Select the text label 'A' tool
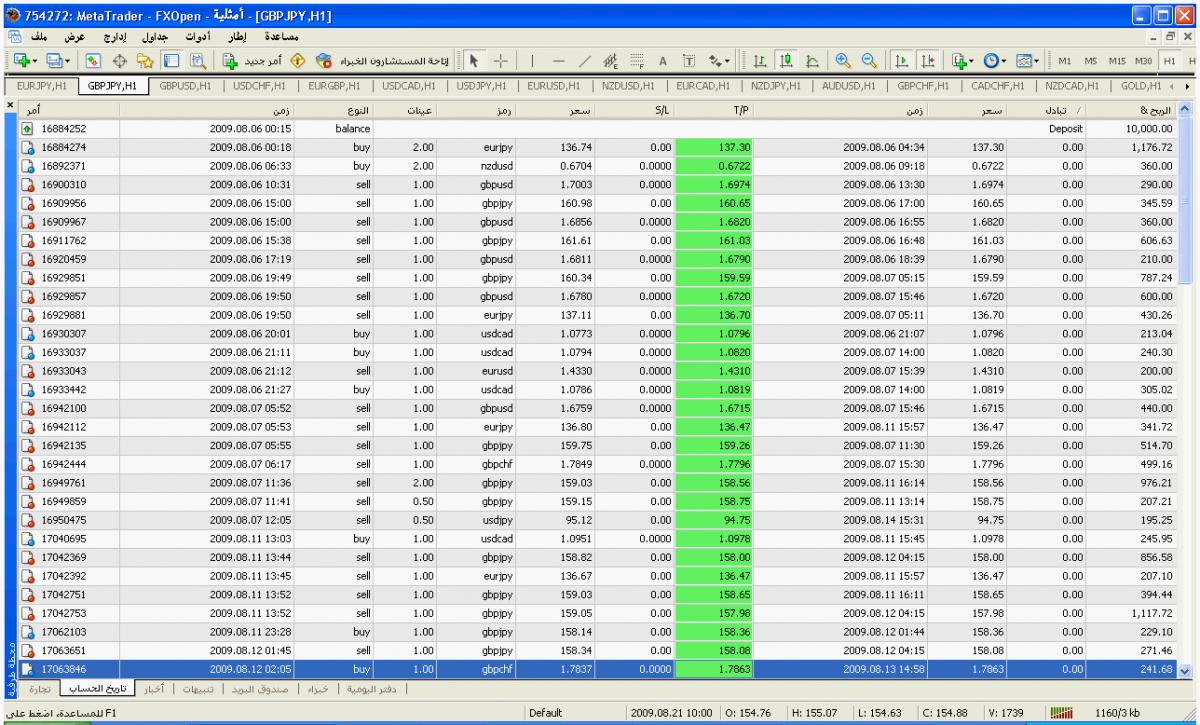The width and height of the screenshot is (1200, 725). tap(663, 60)
